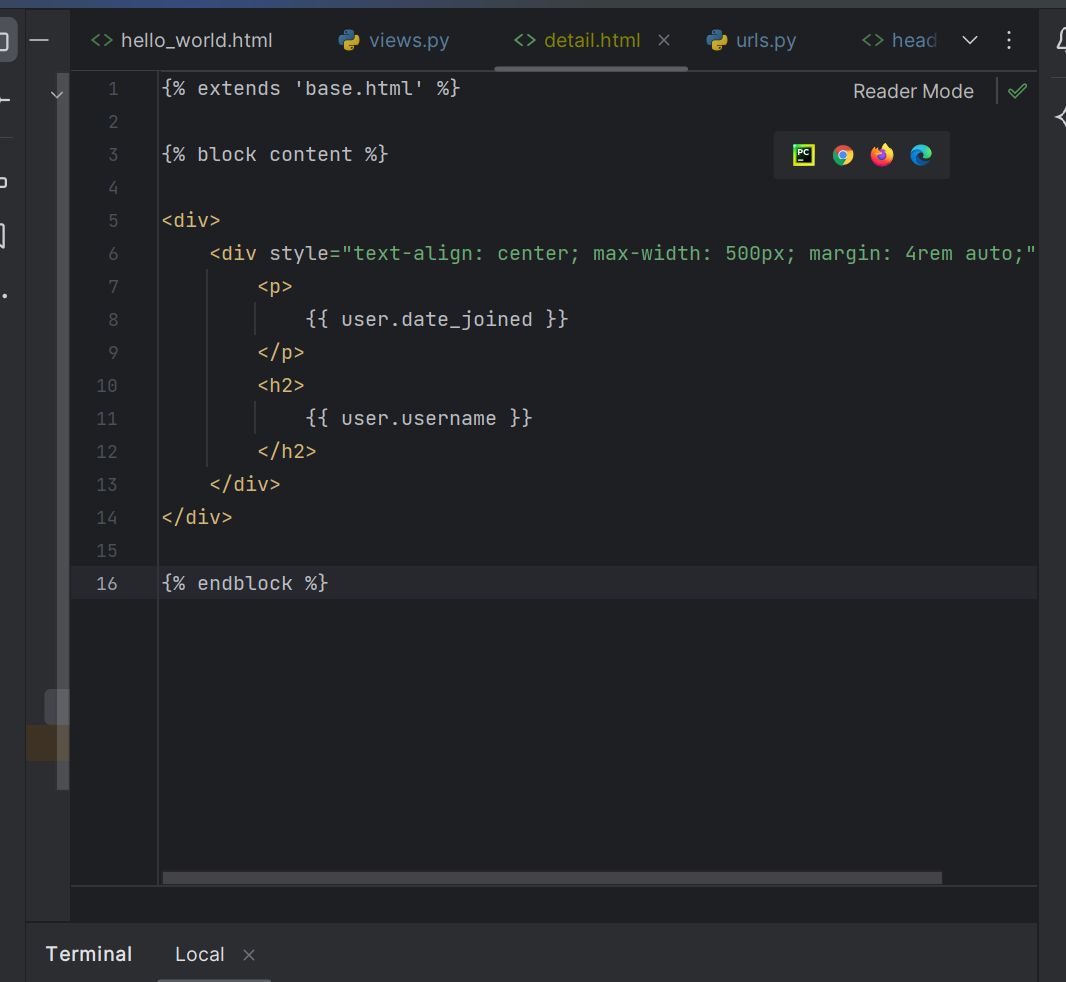Image resolution: width=1066 pixels, height=982 pixels.
Task: Open the page in Firefox
Action: pos(882,155)
